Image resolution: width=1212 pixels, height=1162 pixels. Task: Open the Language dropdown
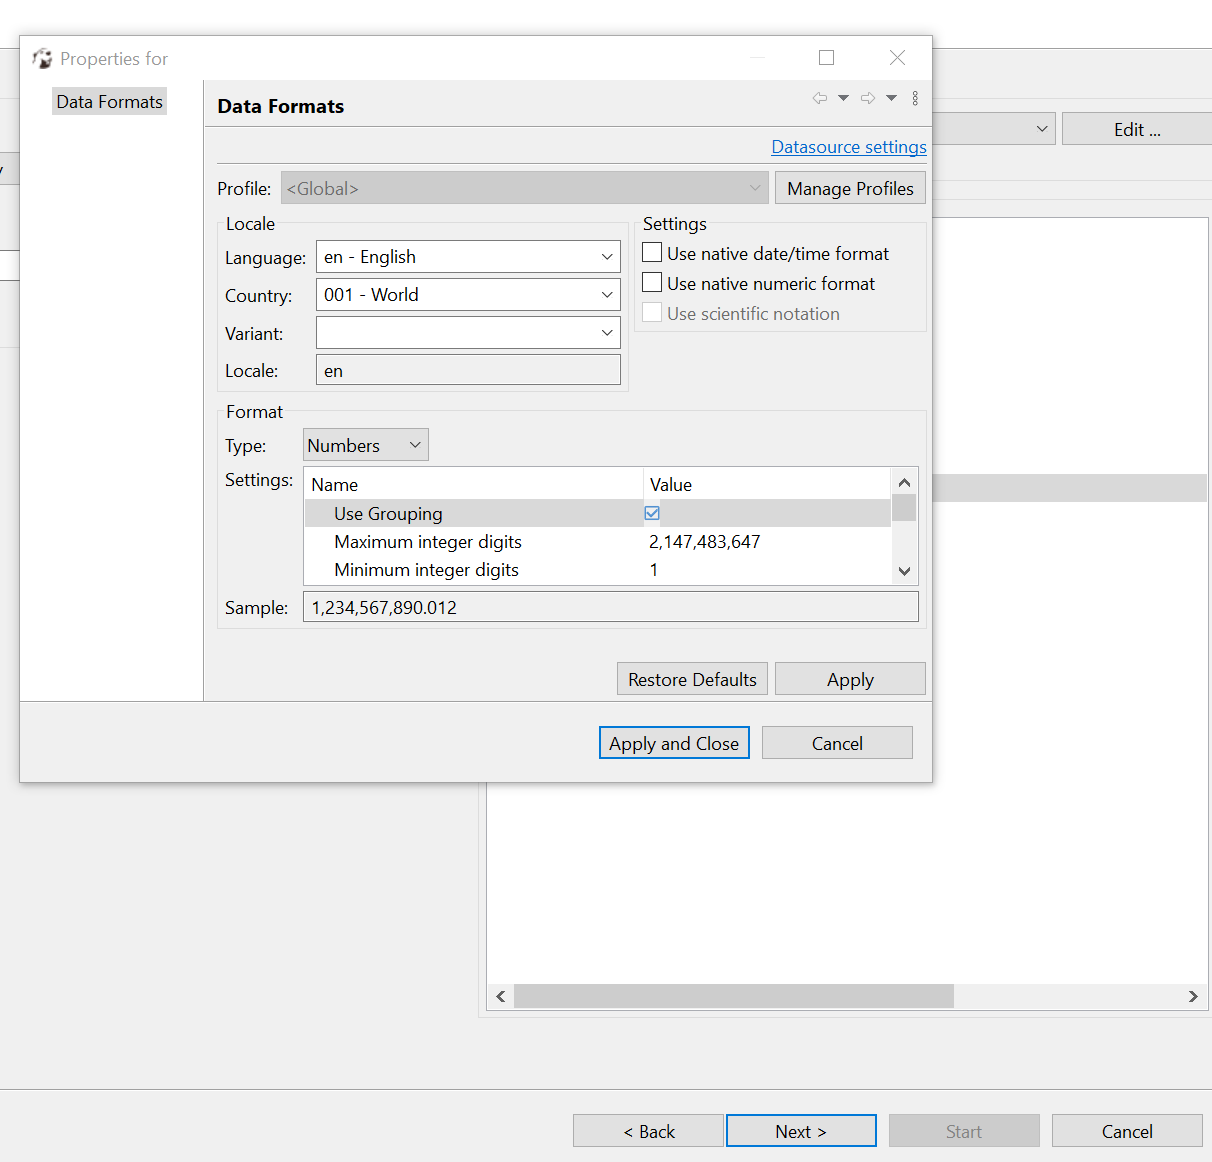click(x=607, y=257)
